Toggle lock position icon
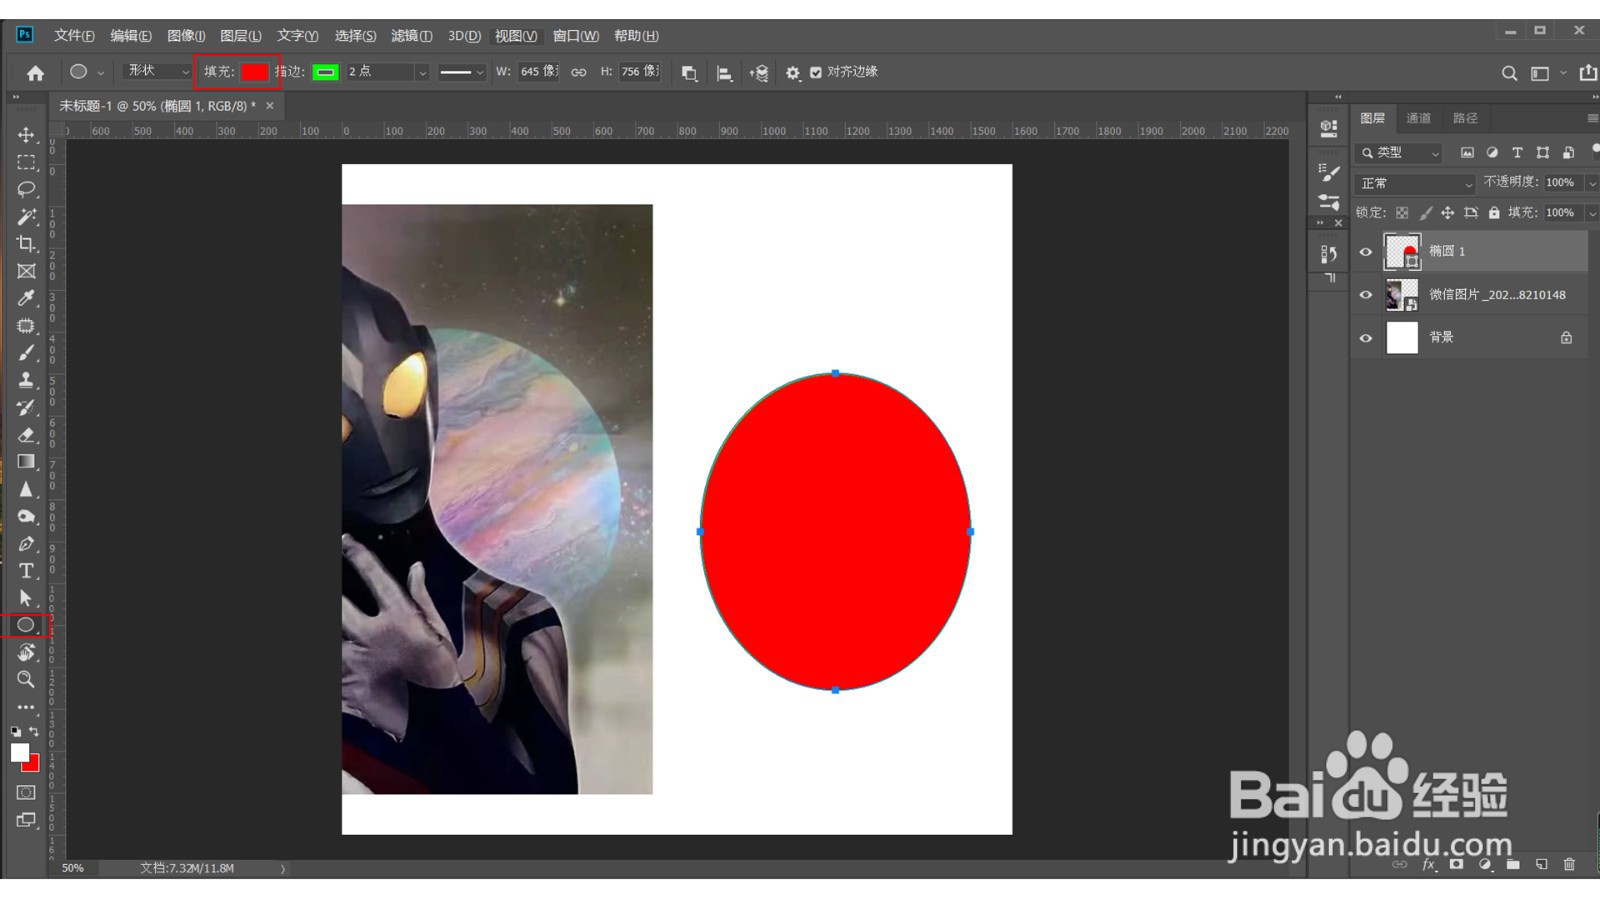 click(x=1447, y=213)
